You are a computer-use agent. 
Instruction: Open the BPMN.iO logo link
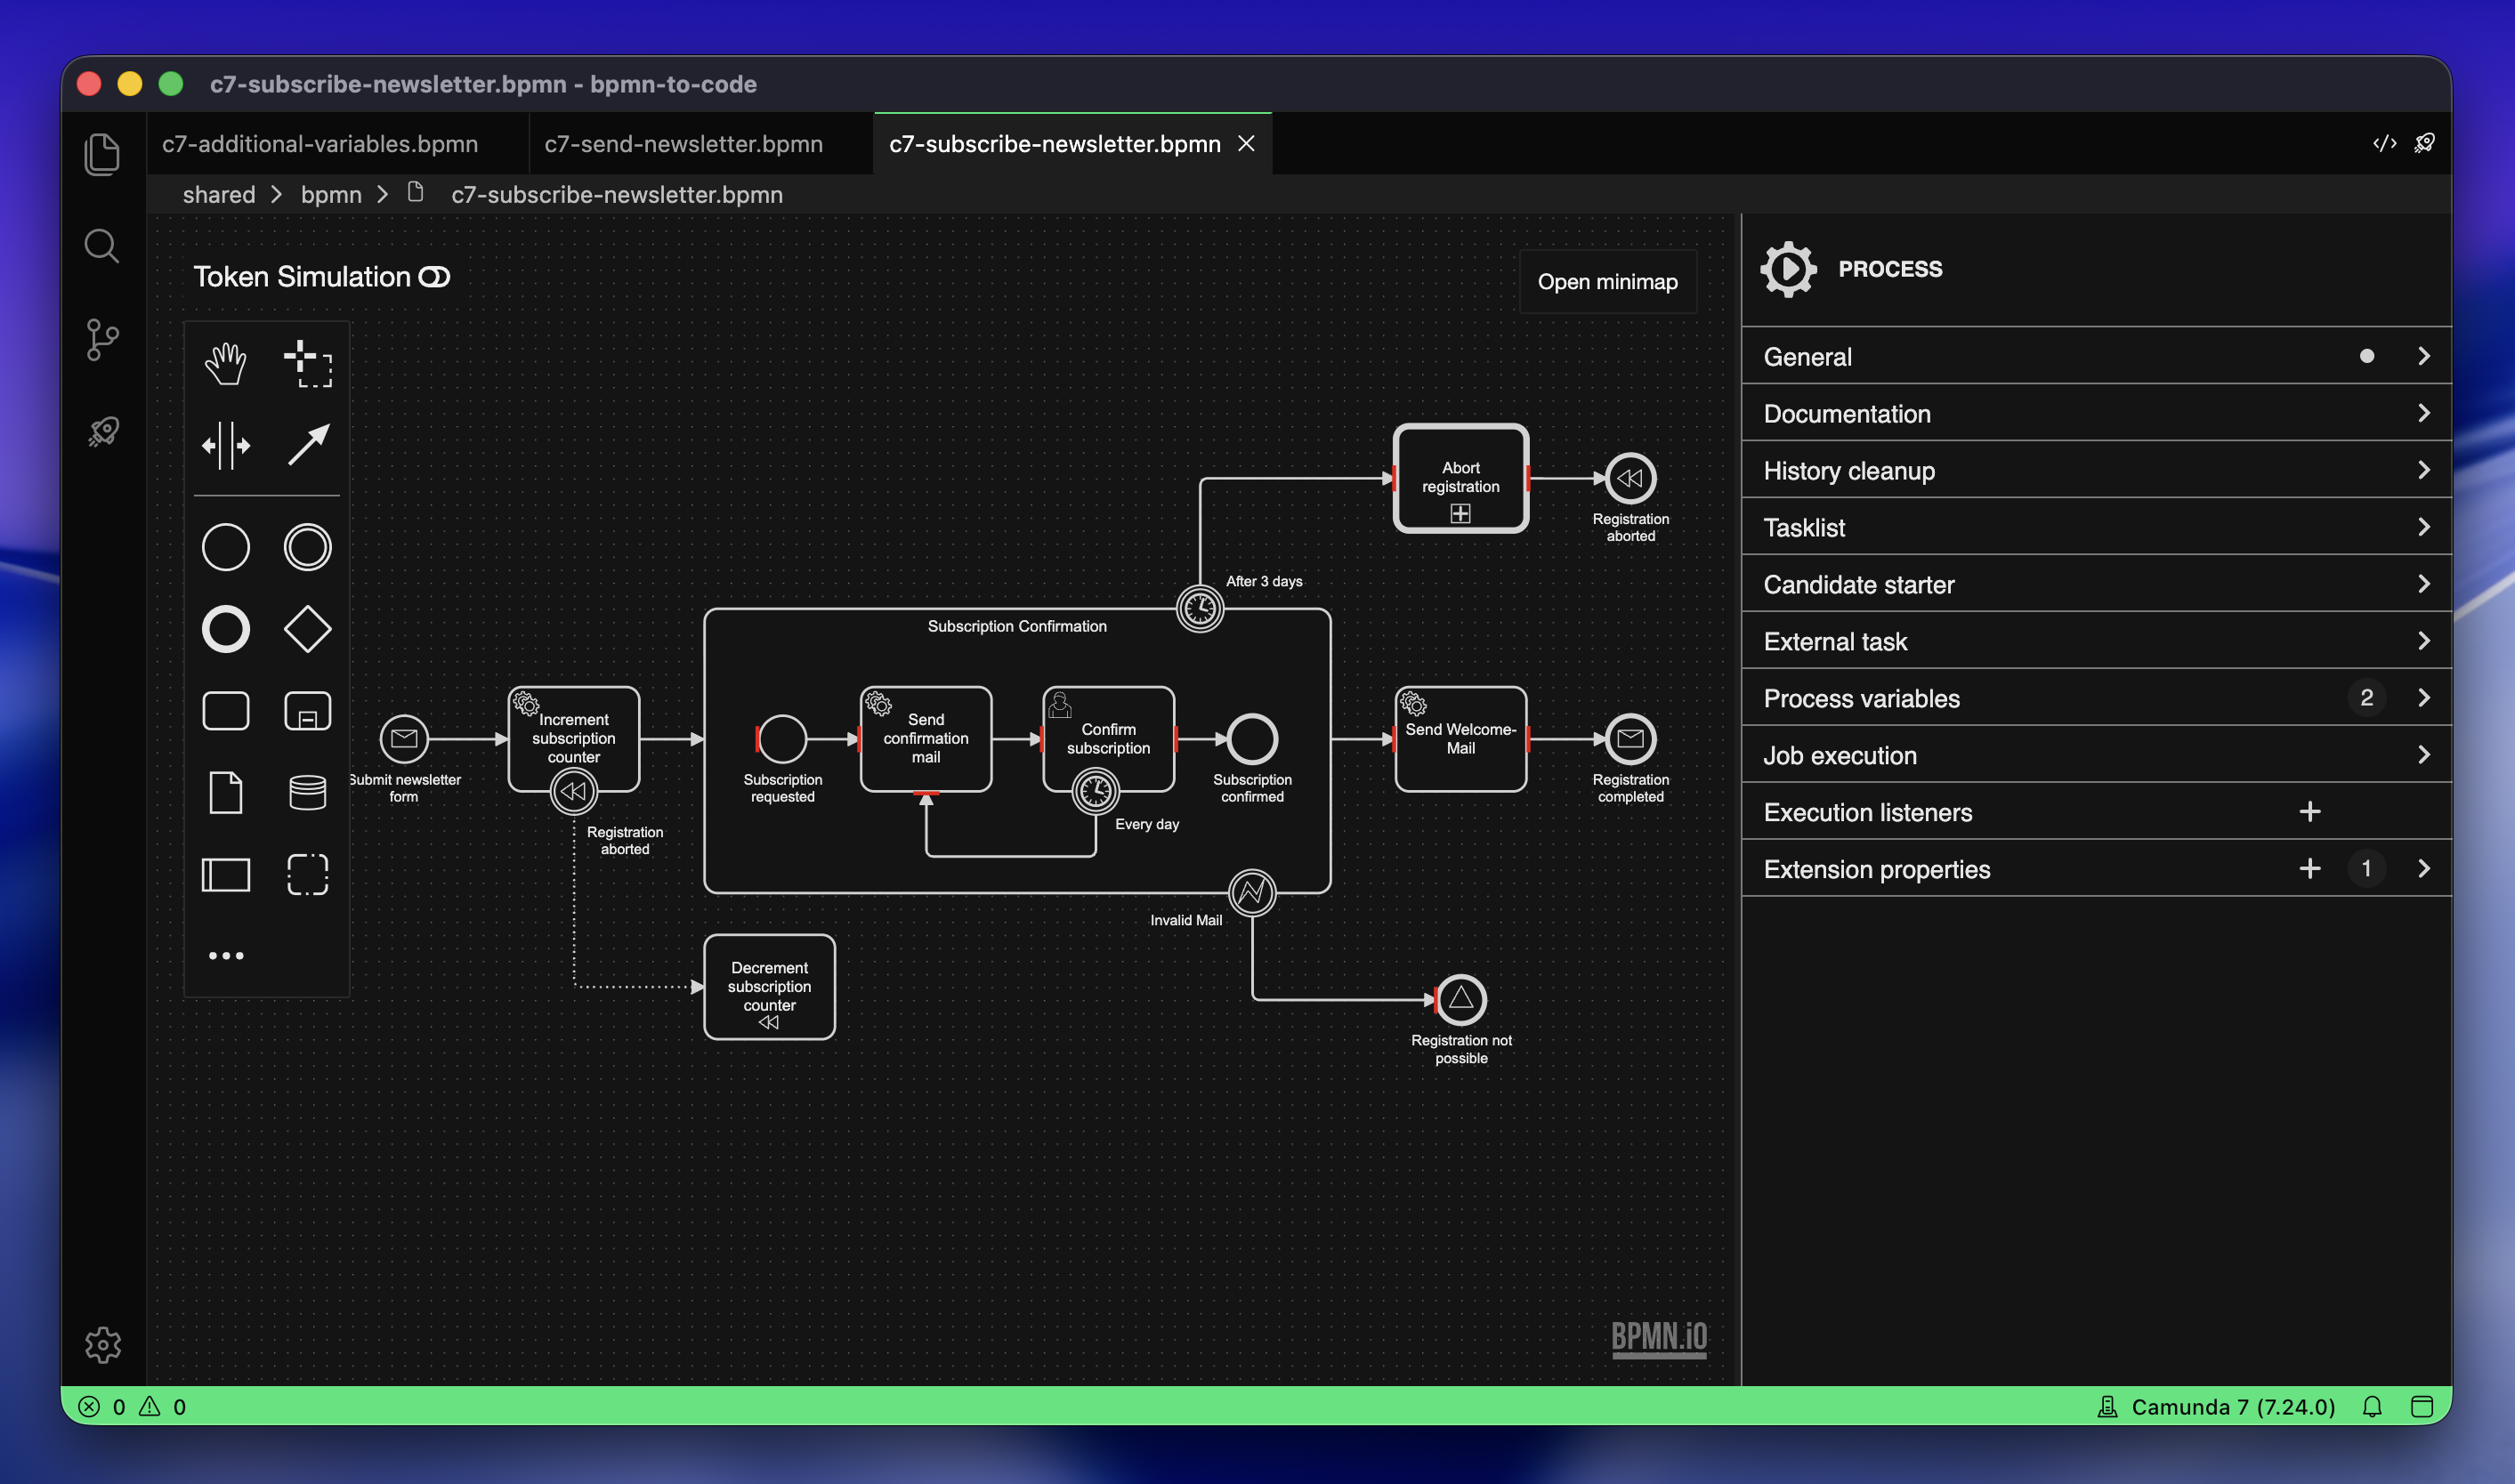pos(1659,1338)
